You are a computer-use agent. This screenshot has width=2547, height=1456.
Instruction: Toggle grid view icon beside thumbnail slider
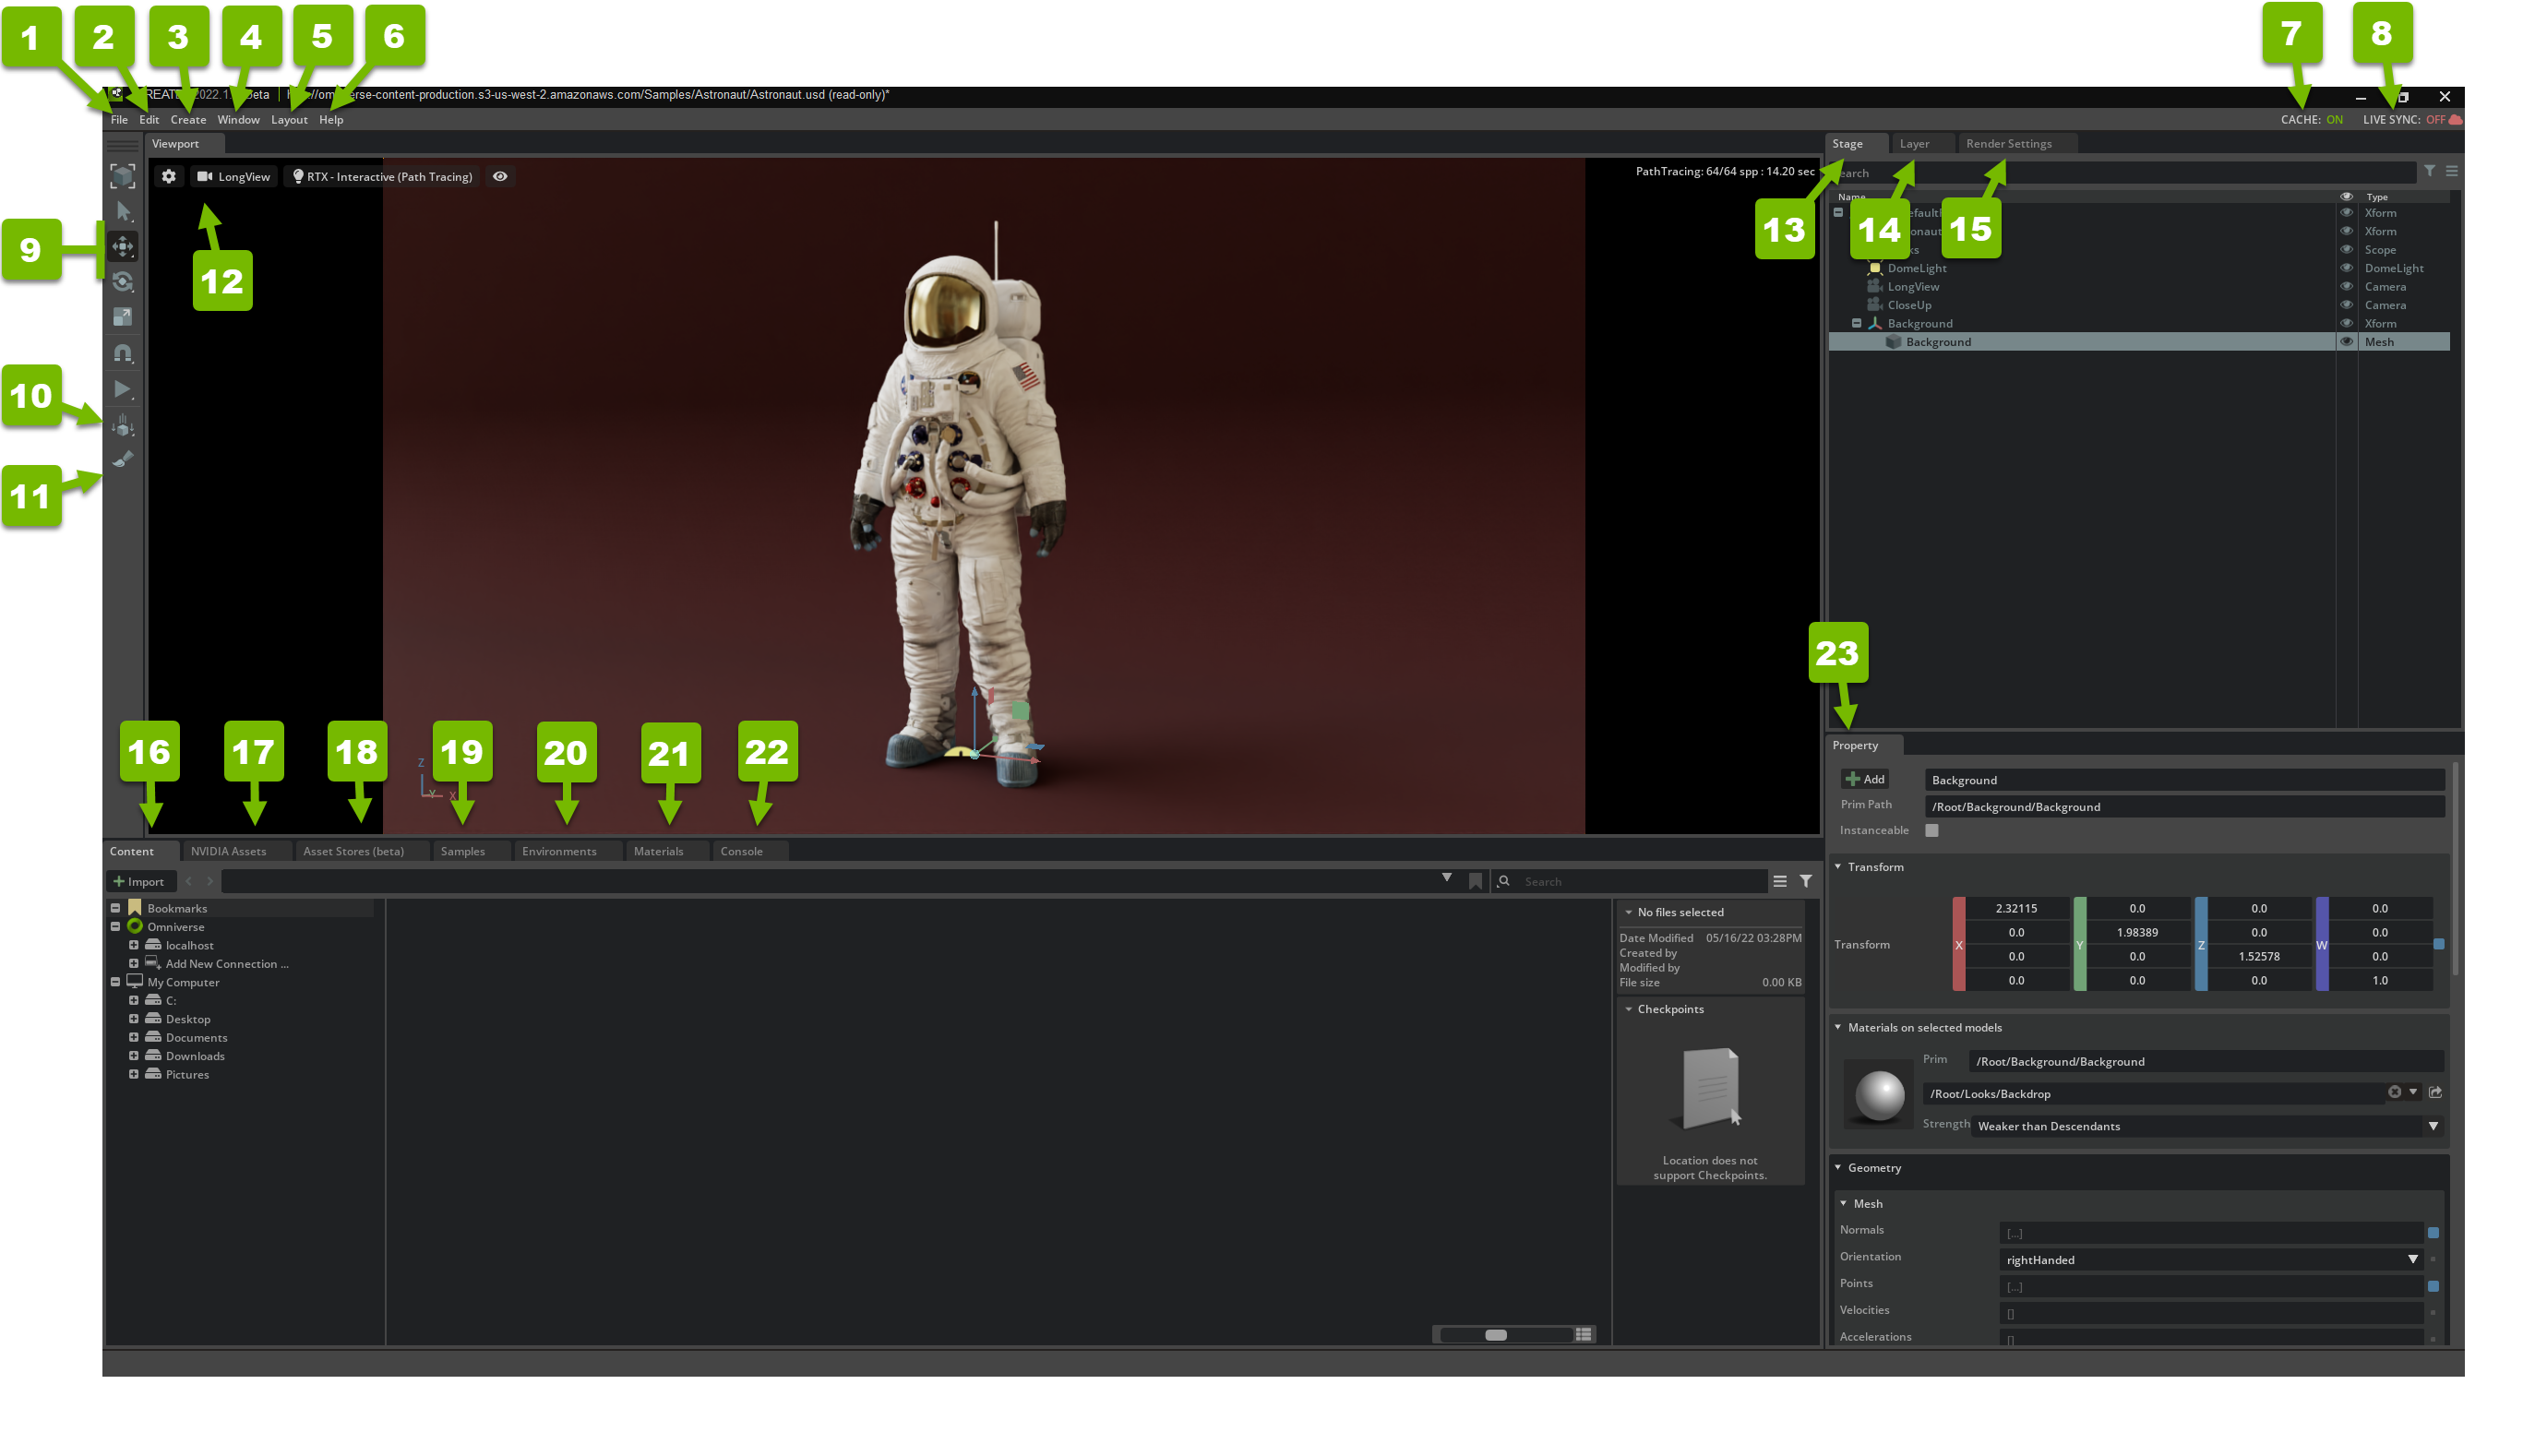tap(1584, 1335)
